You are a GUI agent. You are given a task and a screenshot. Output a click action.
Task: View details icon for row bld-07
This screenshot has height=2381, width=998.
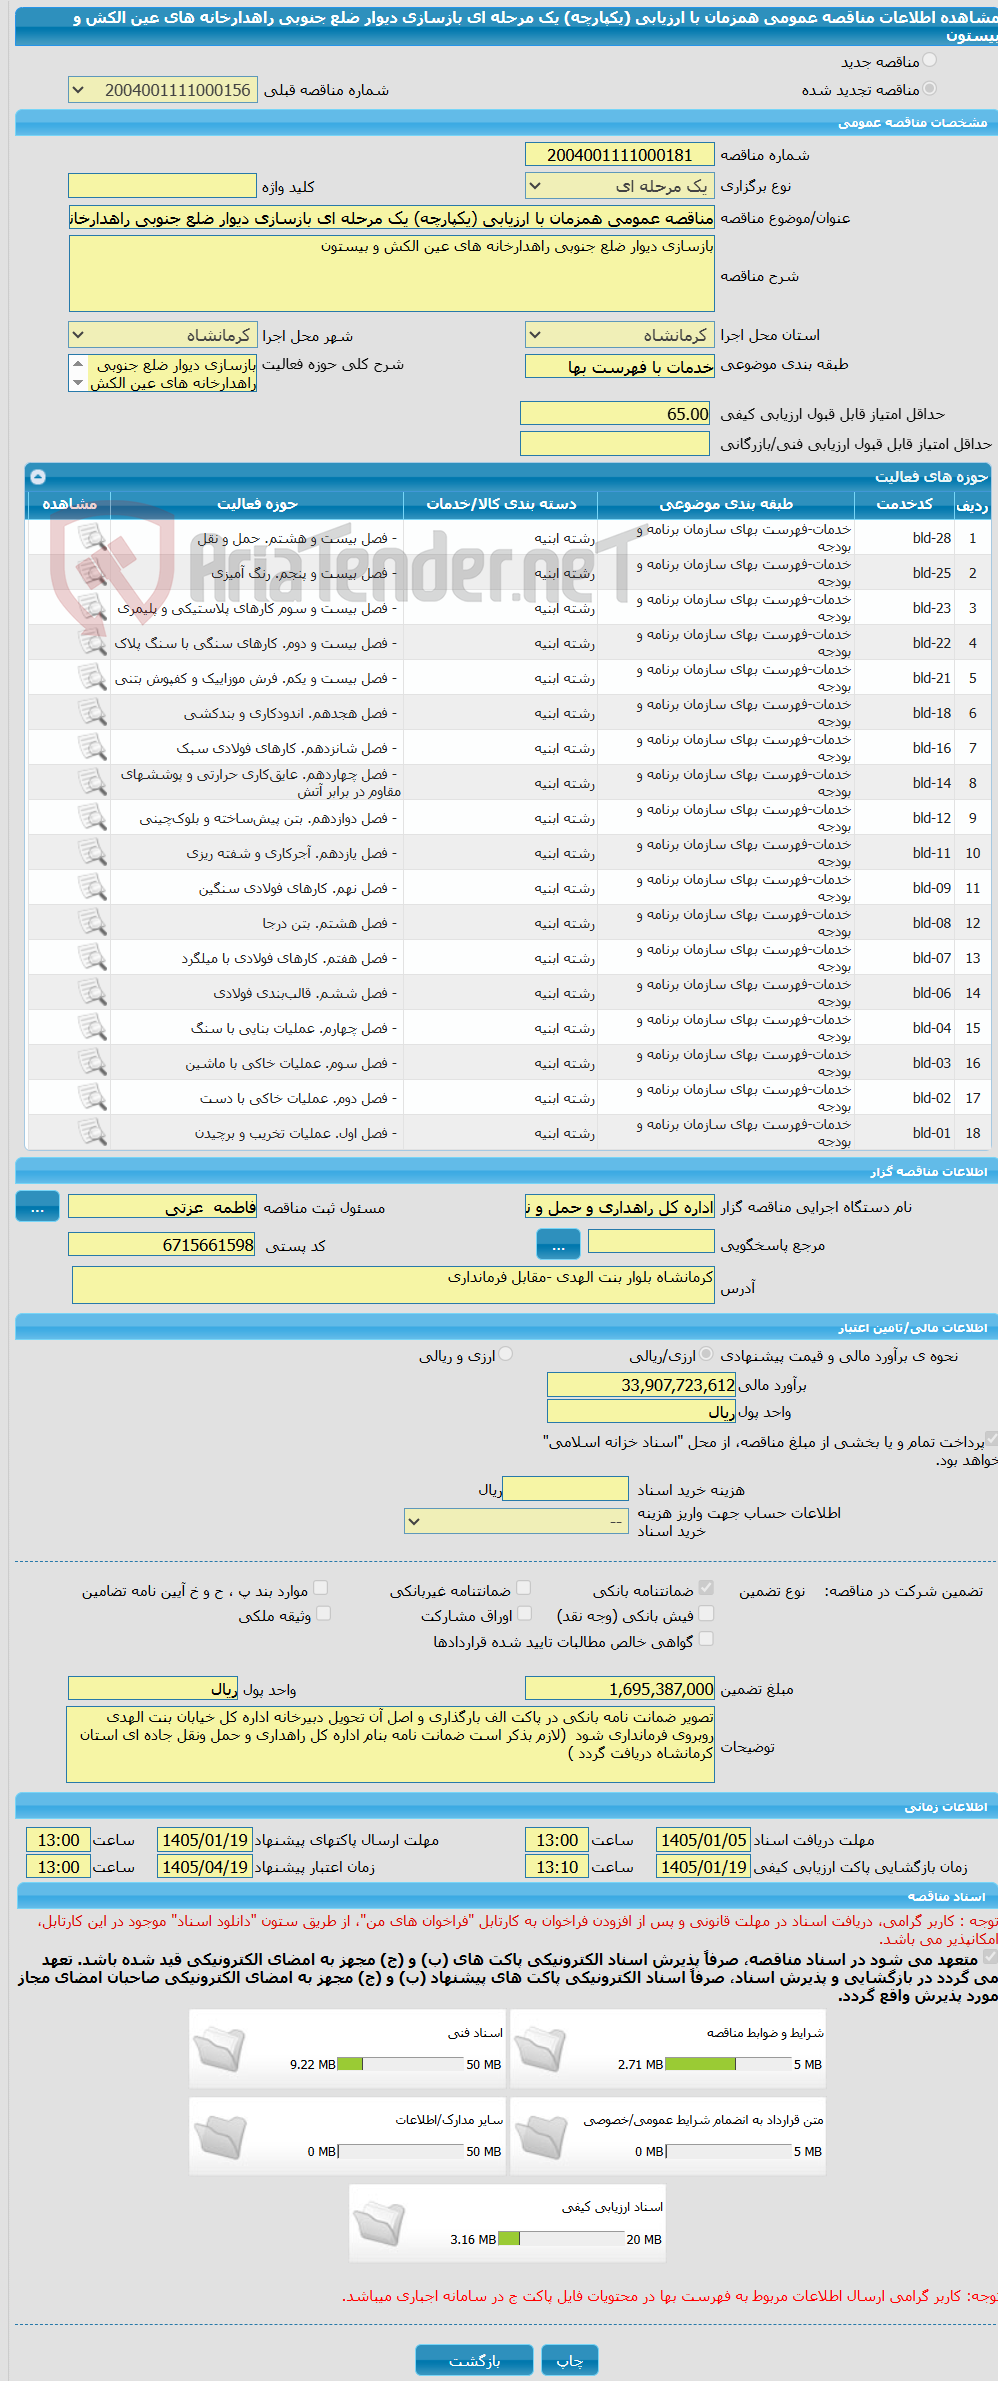coord(92,958)
